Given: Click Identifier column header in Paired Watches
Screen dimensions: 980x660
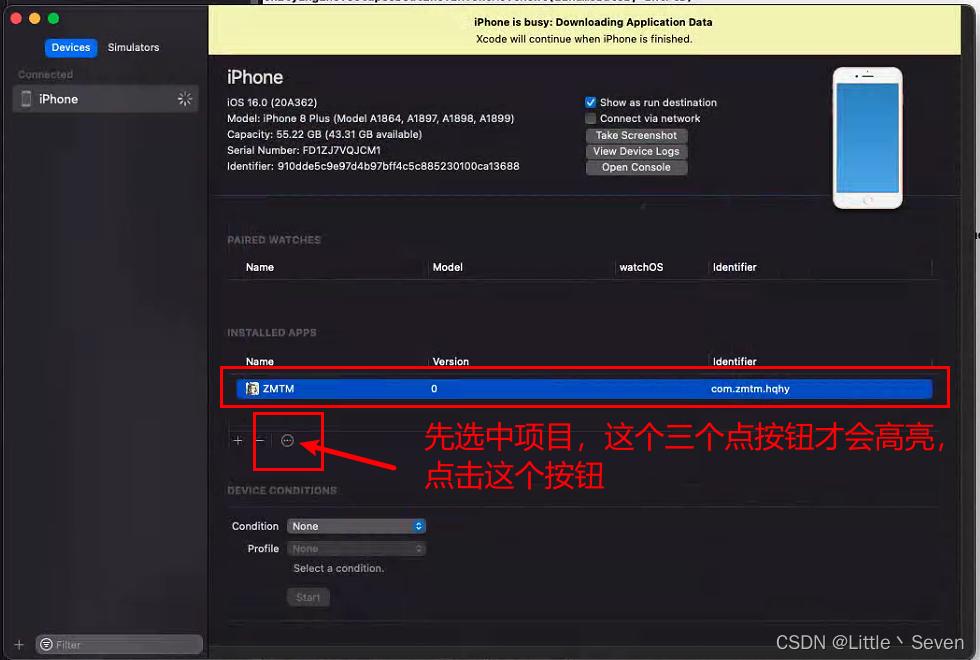Looking at the screenshot, I should pyautogui.click(x=734, y=268).
